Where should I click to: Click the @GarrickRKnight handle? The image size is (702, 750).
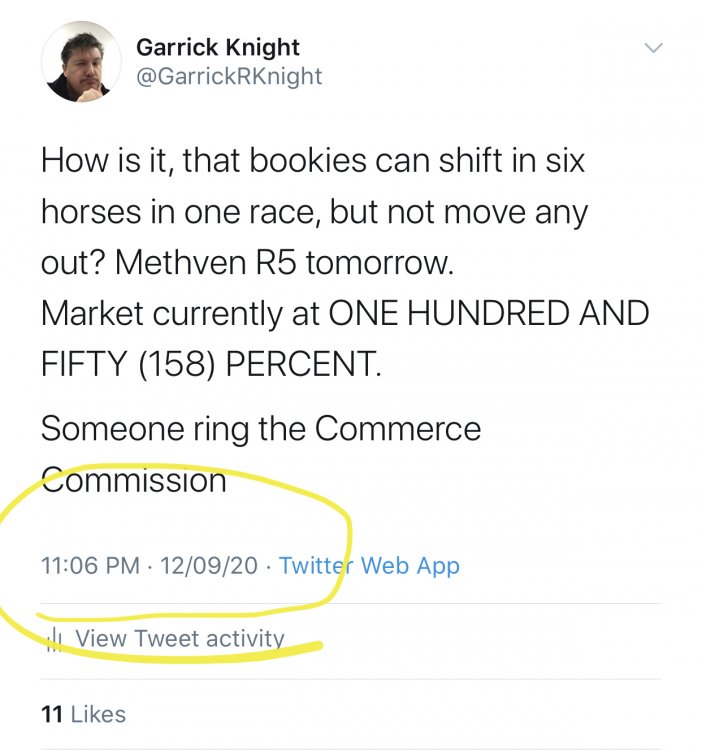(x=228, y=75)
